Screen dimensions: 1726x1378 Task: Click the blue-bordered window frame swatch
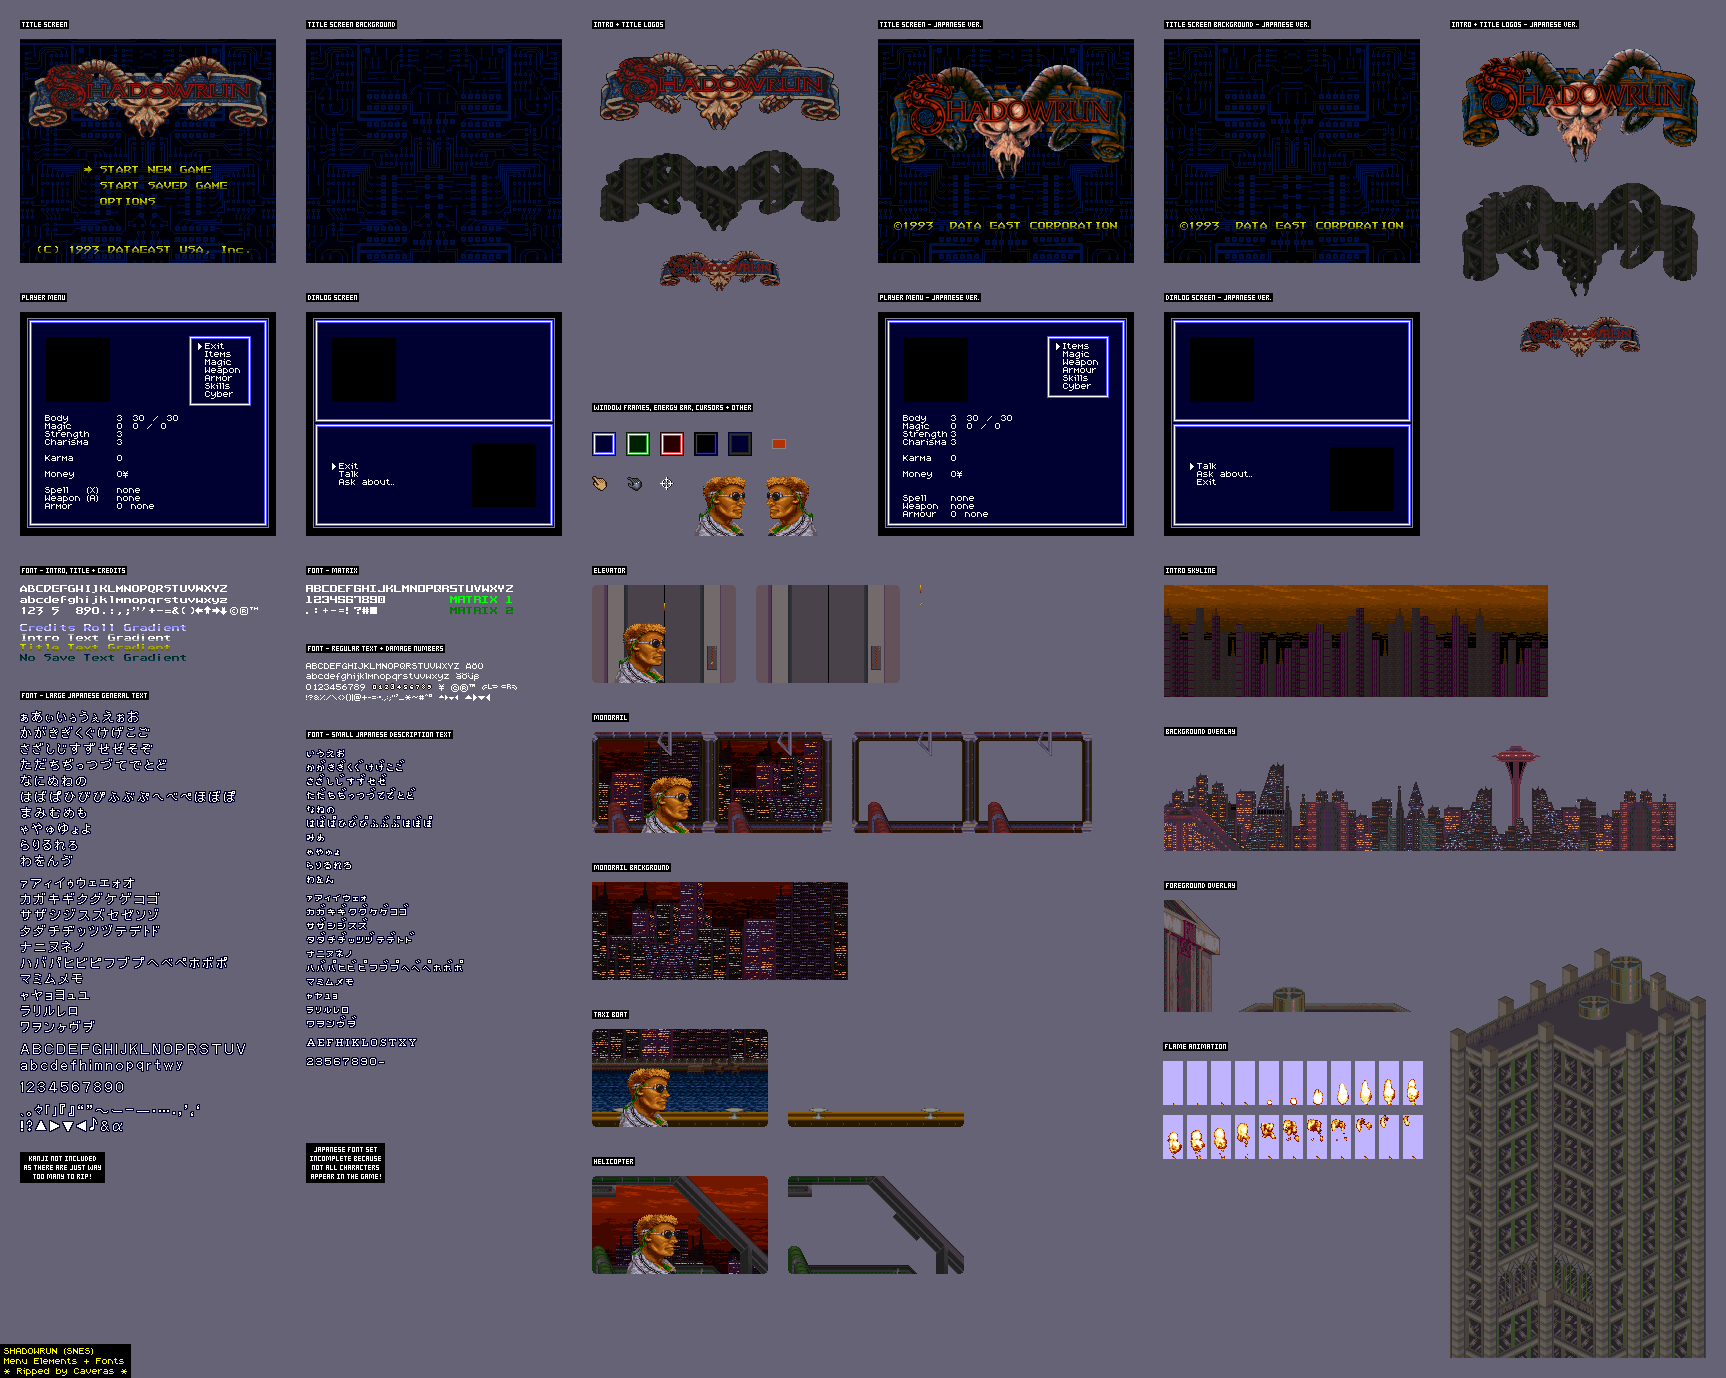coord(604,444)
